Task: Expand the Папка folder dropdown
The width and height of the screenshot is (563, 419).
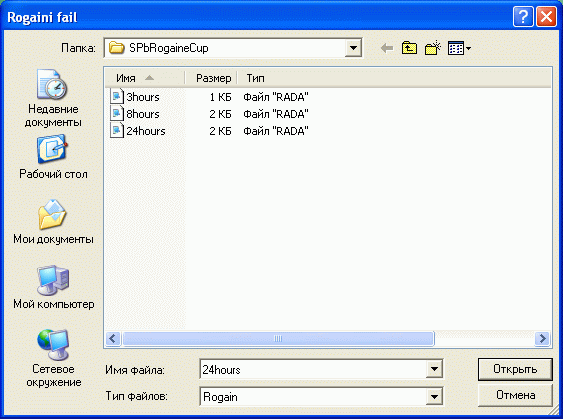Action: (353, 48)
